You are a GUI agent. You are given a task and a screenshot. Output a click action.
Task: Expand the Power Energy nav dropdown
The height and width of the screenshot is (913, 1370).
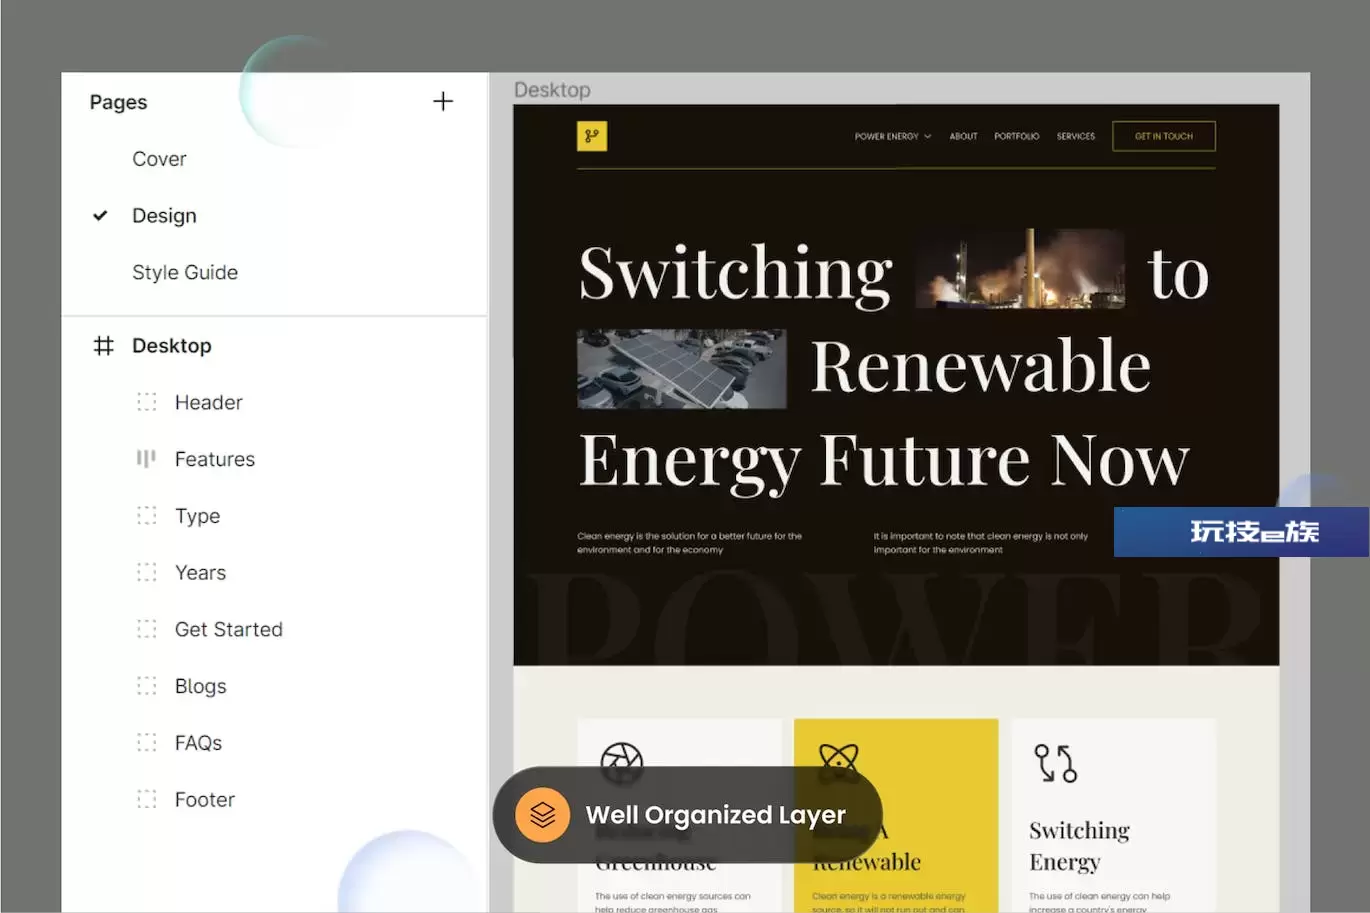[x=893, y=136]
